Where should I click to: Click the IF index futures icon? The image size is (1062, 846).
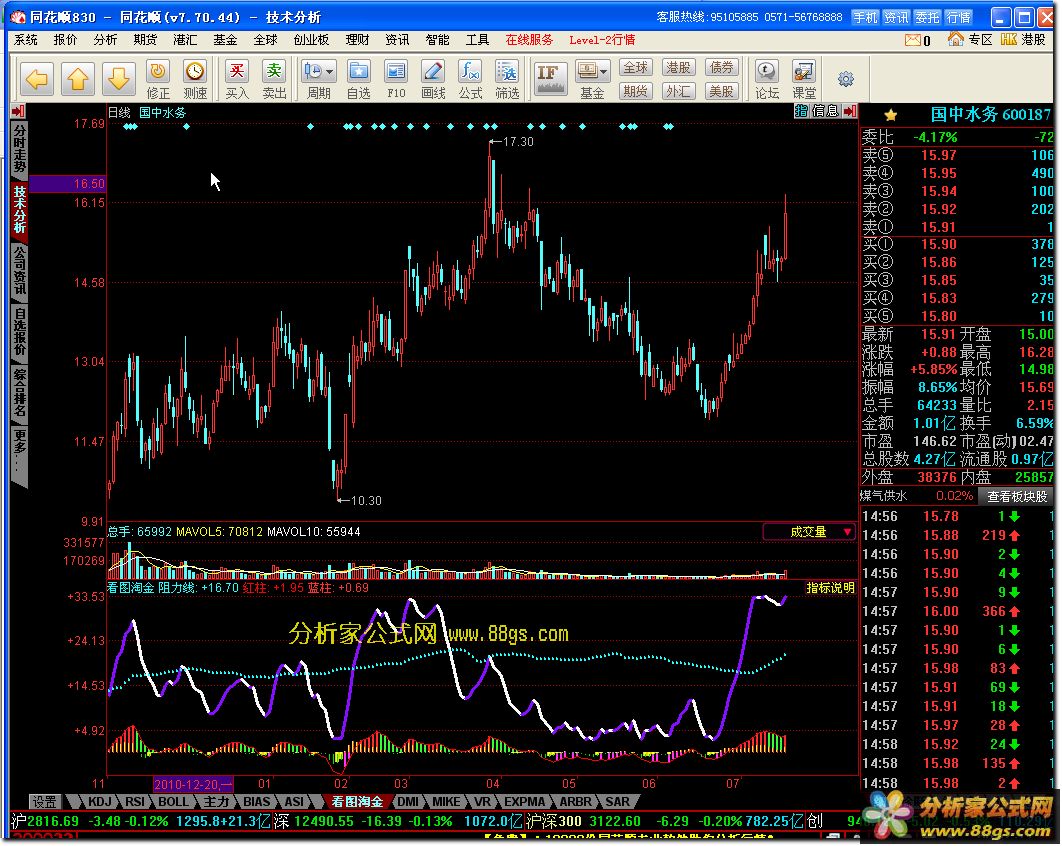[x=549, y=78]
